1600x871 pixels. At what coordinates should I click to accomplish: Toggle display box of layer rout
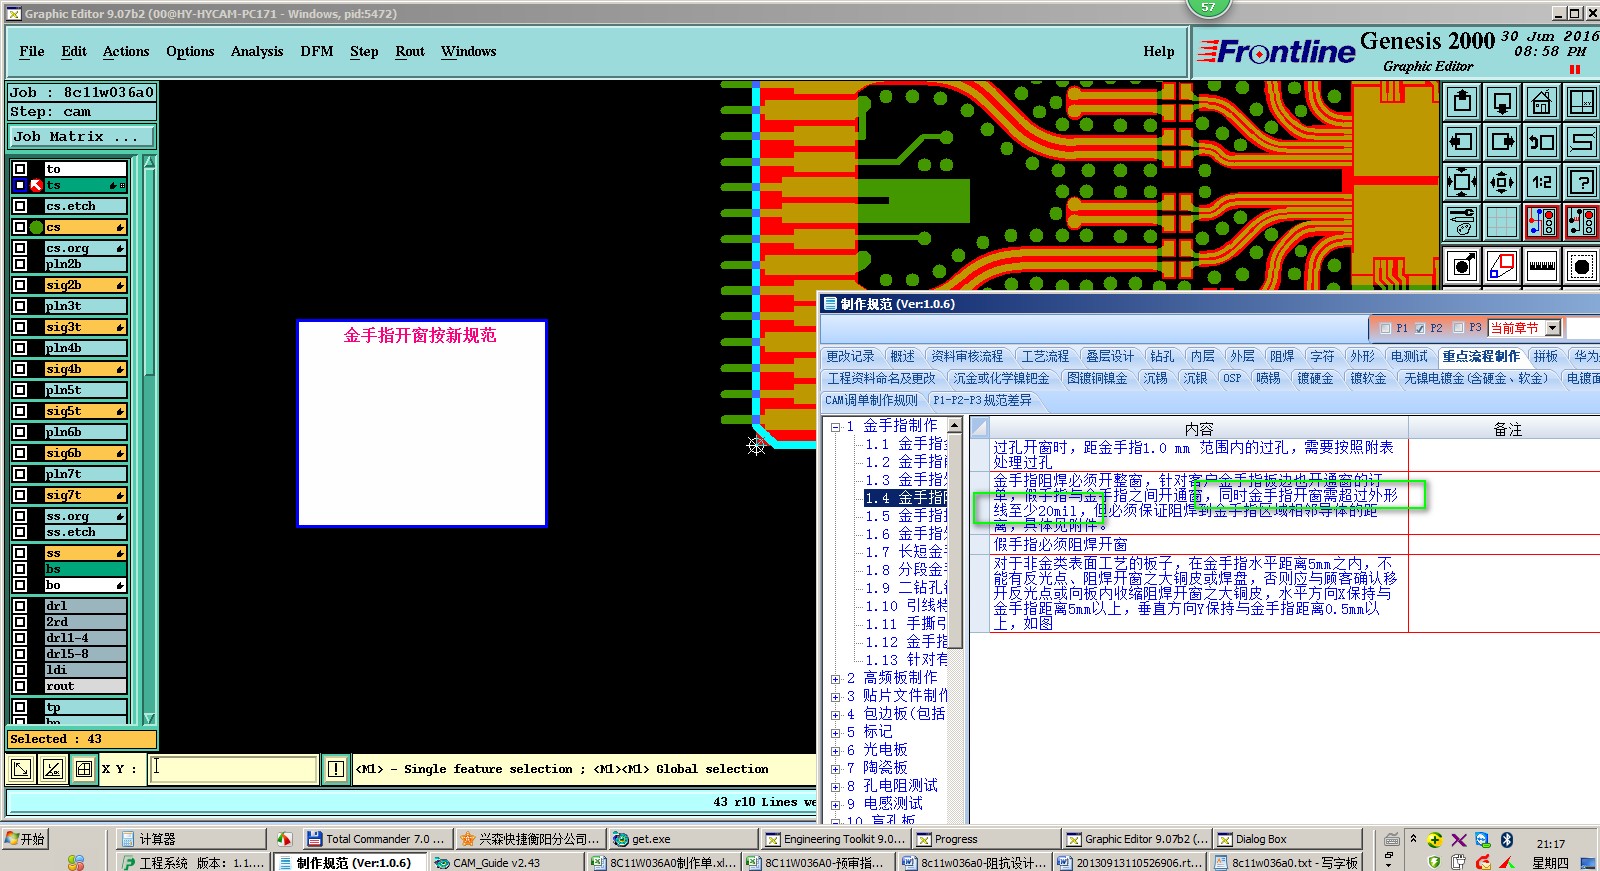tap(20, 686)
